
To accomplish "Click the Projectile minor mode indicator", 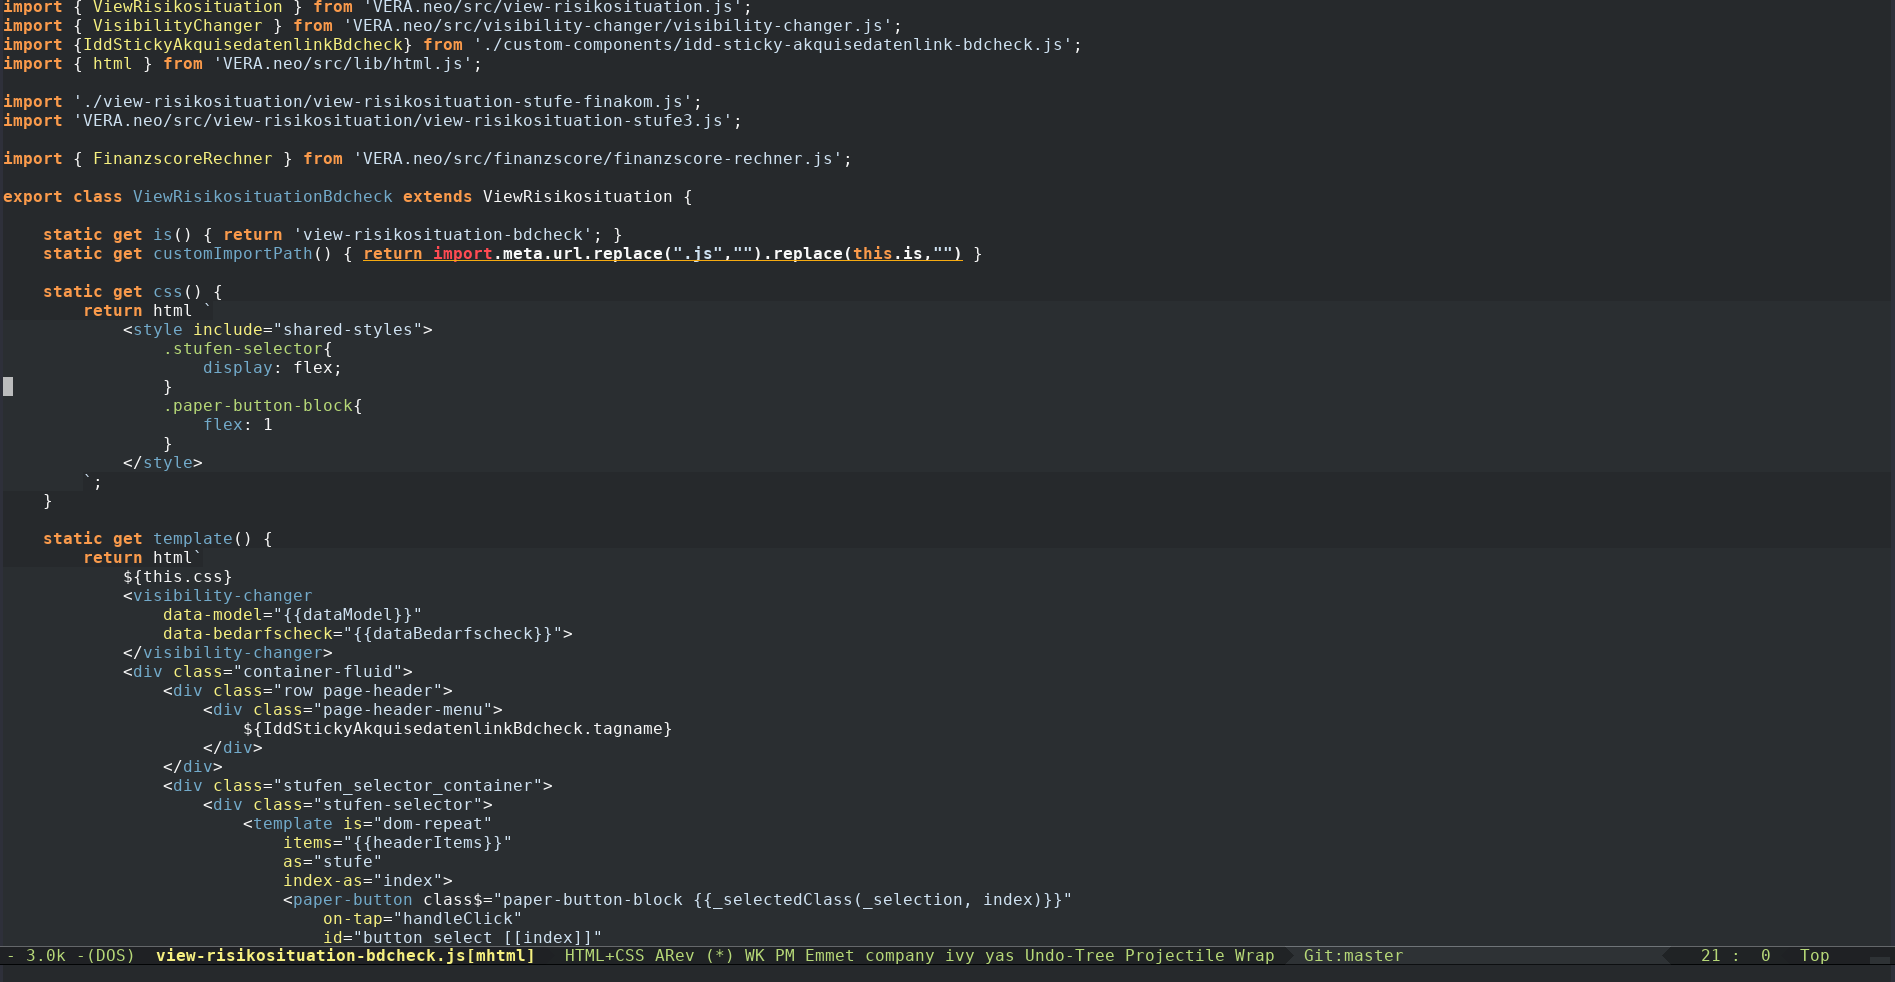I will click(1174, 956).
